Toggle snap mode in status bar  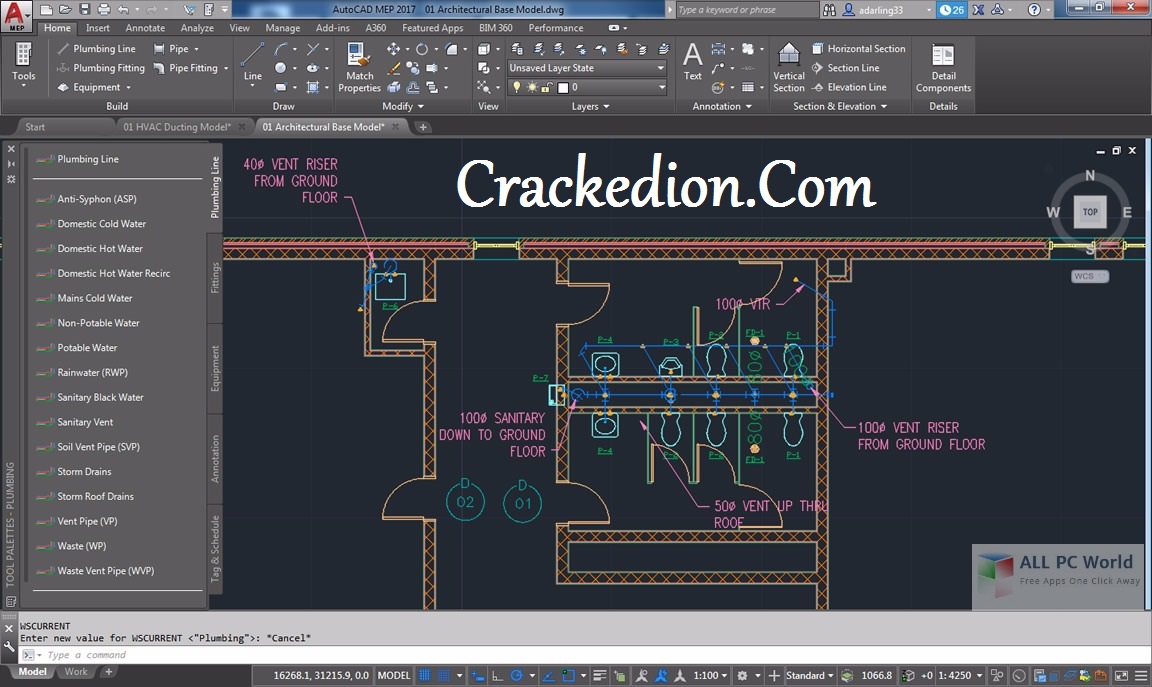[444, 675]
